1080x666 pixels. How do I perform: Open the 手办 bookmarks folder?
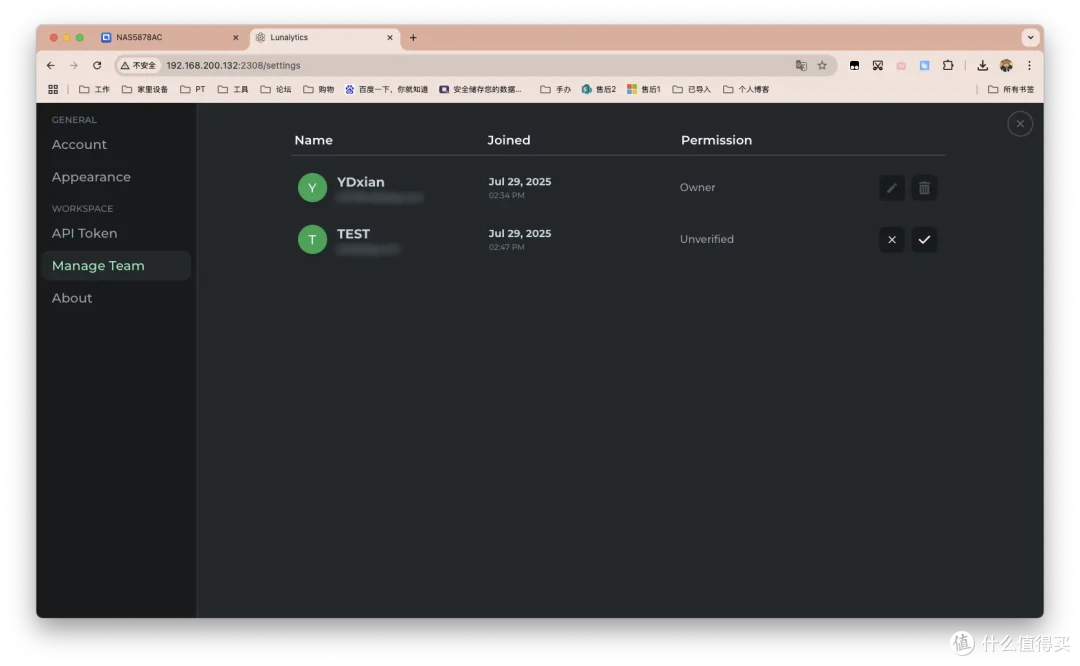(x=555, y=90)
